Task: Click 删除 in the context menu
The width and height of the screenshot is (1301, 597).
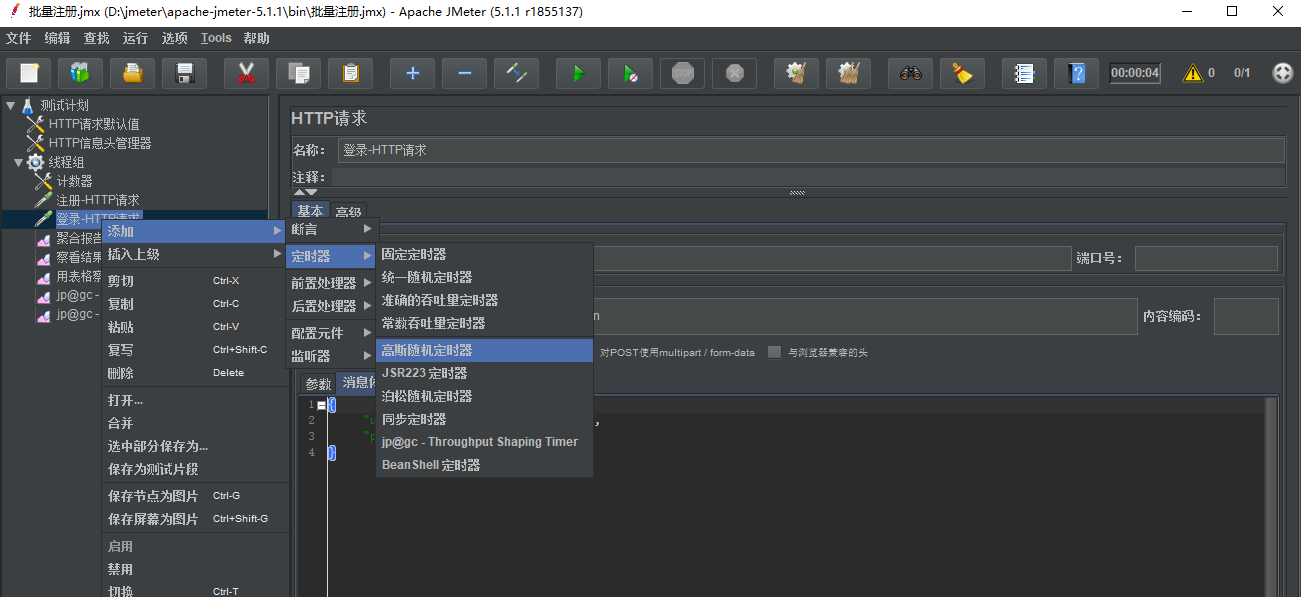Action: coord(194,373)
